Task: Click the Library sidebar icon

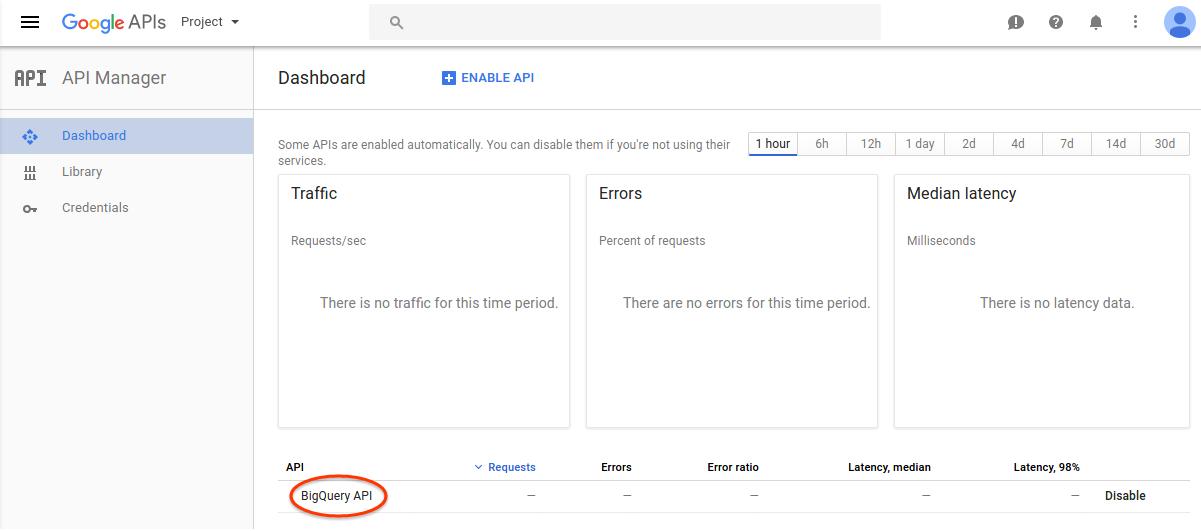Action: coord(30,172)
